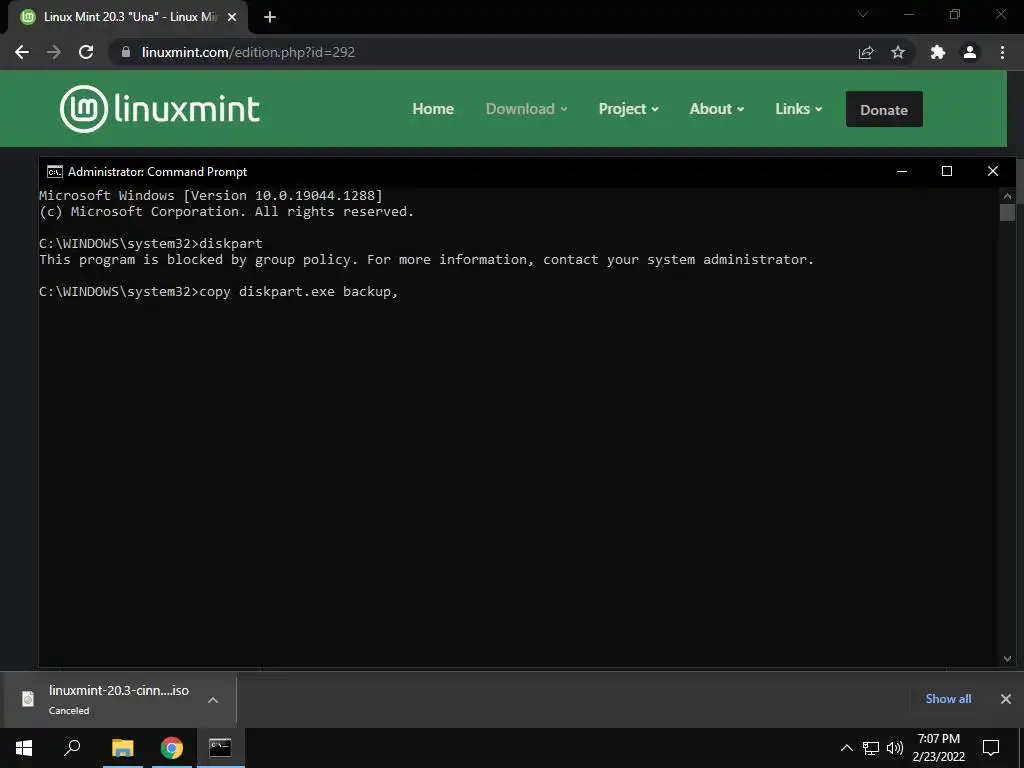Close the Linux Mint 20.3 tab

[x=232, y=17]
